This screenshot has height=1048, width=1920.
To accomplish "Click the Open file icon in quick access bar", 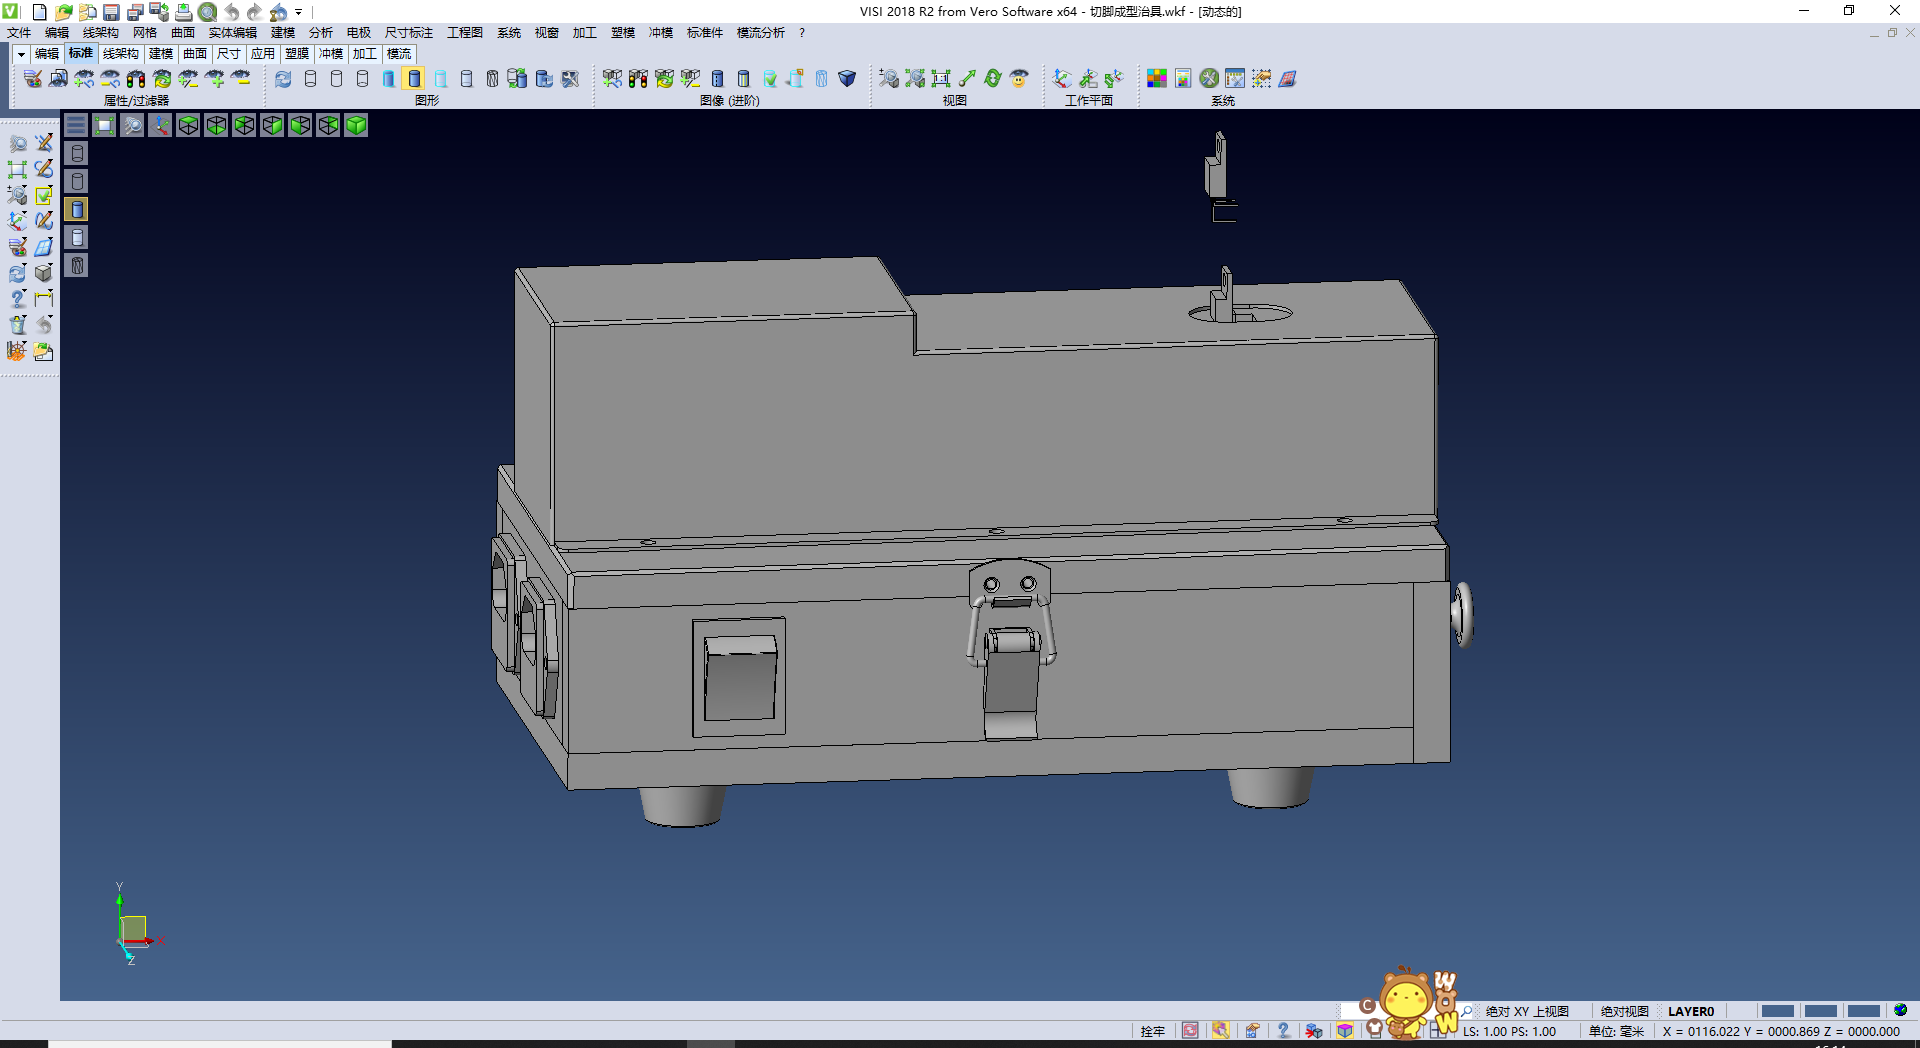I will 63,12.
